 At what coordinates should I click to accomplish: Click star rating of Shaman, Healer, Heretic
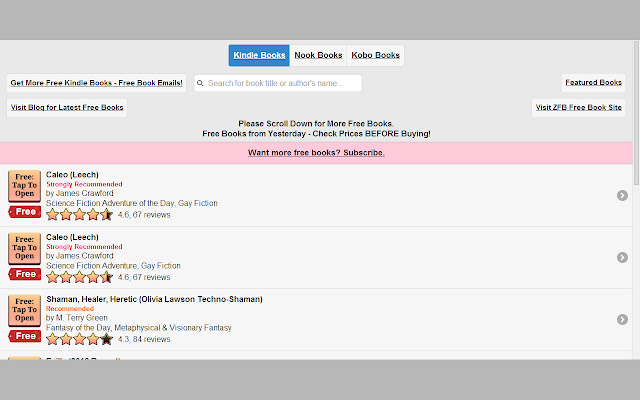coord(80,339)
